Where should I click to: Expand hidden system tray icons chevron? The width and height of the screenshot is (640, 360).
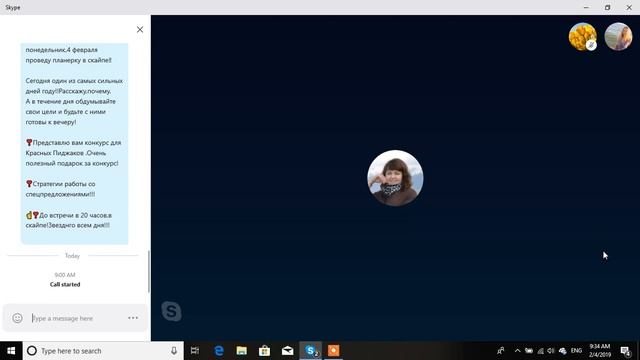click(x=518, y=351)
